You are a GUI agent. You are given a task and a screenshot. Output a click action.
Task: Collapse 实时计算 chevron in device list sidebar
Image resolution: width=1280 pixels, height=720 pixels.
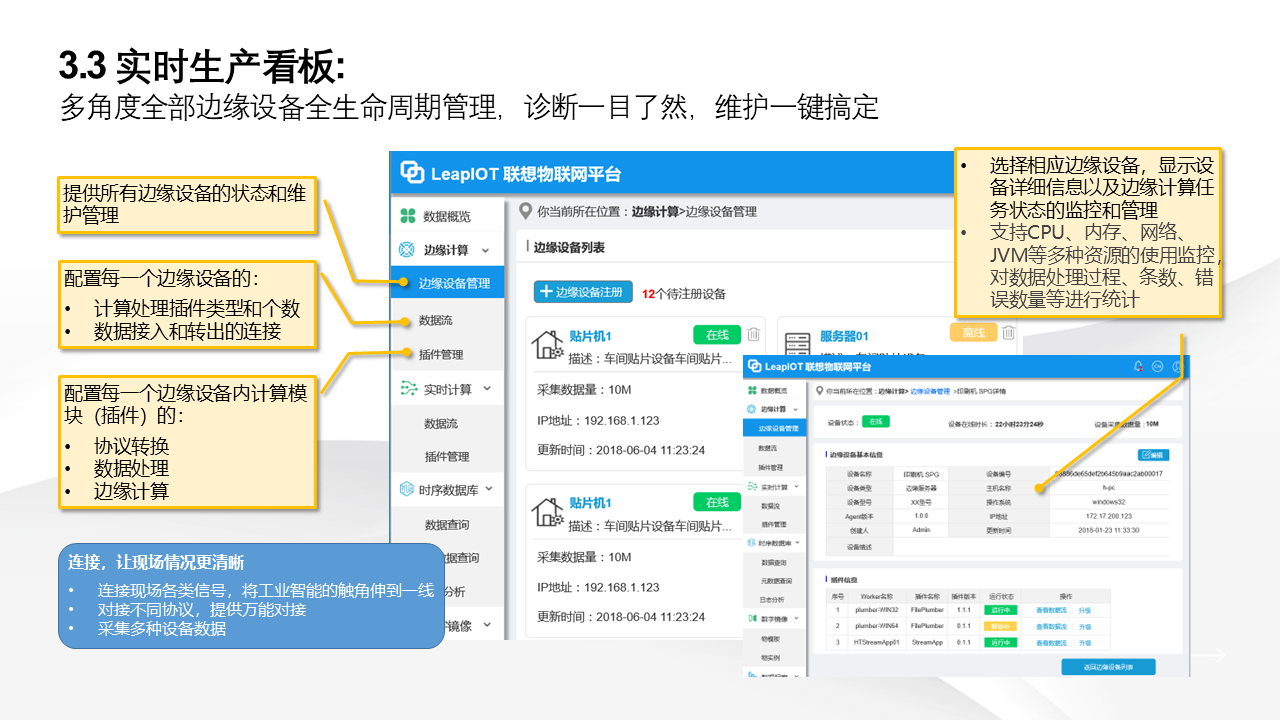[x=488, y=388]
